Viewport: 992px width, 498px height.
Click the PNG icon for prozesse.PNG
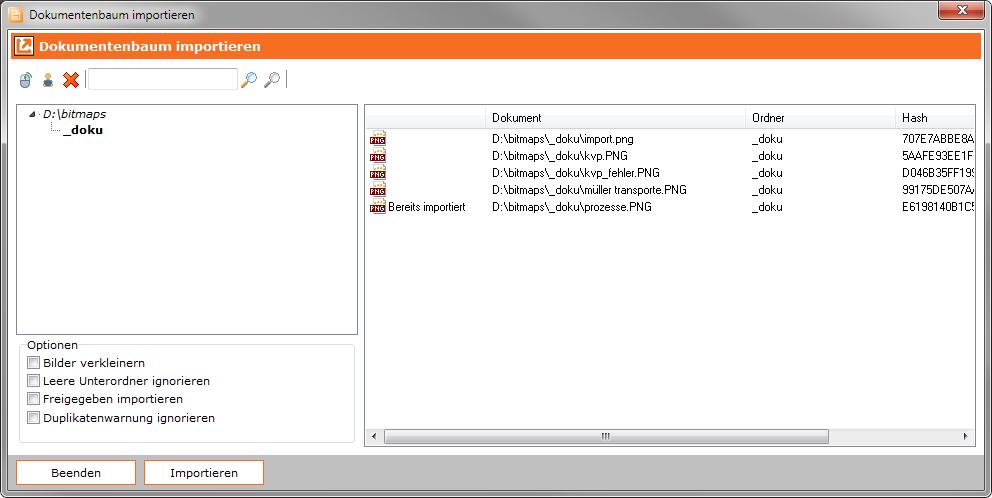378,206
